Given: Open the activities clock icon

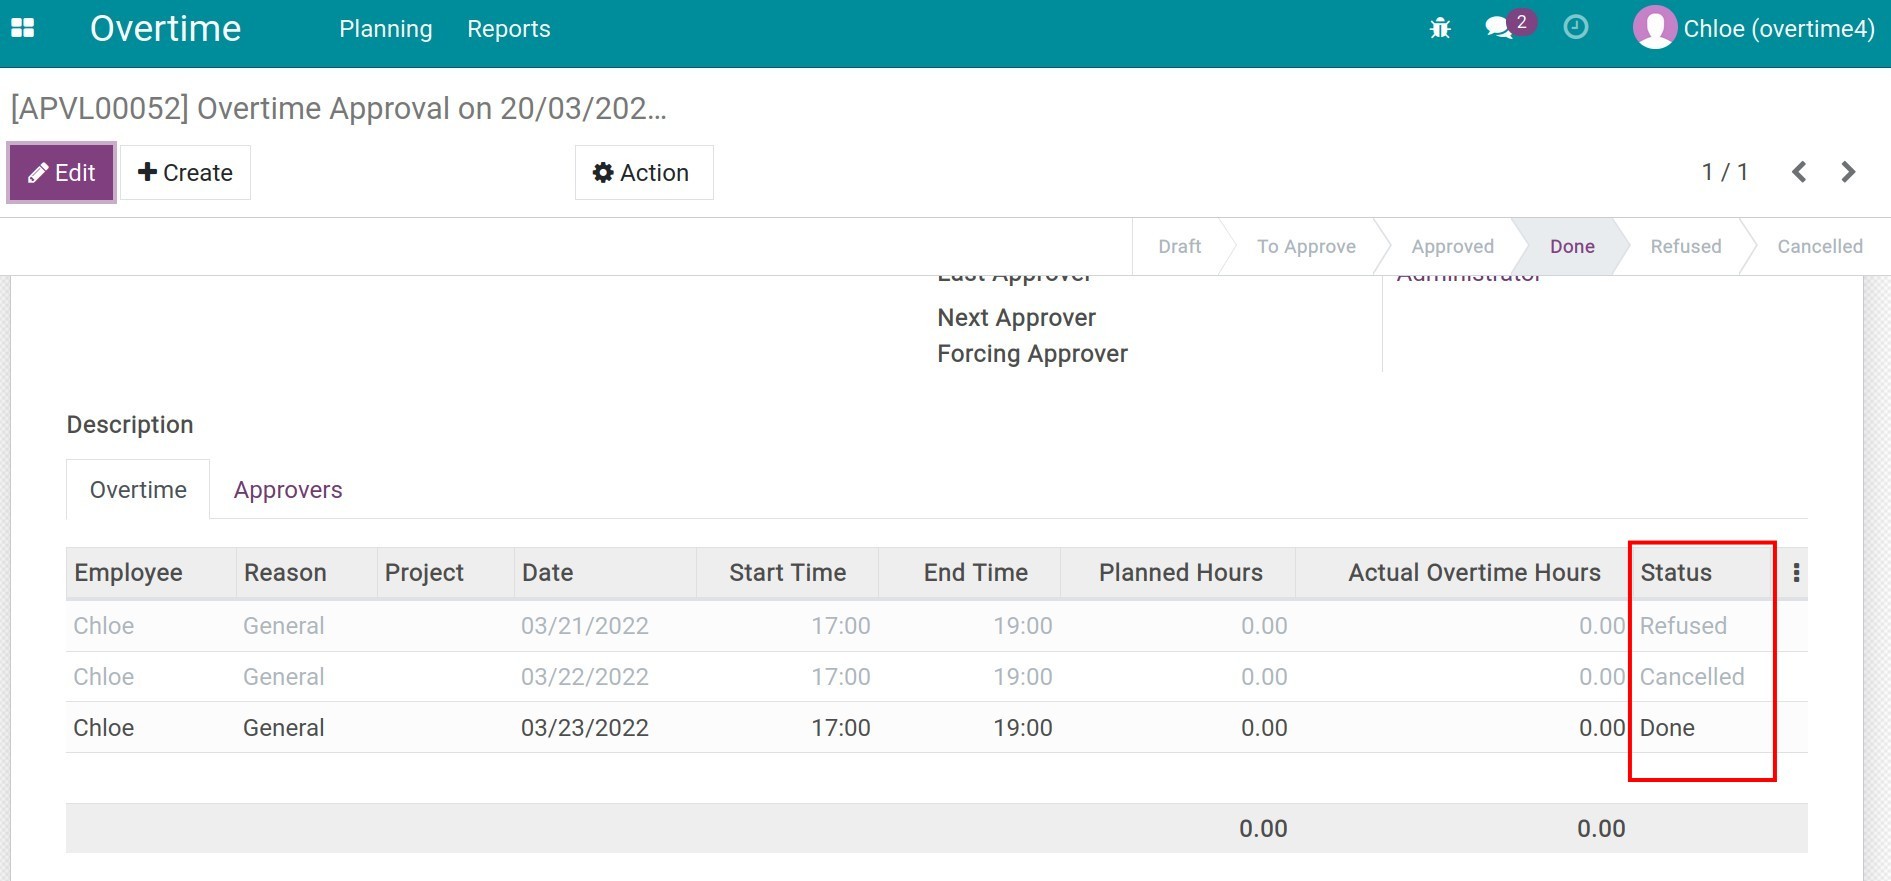Looking at the screenshot, I should (1575, 27).
